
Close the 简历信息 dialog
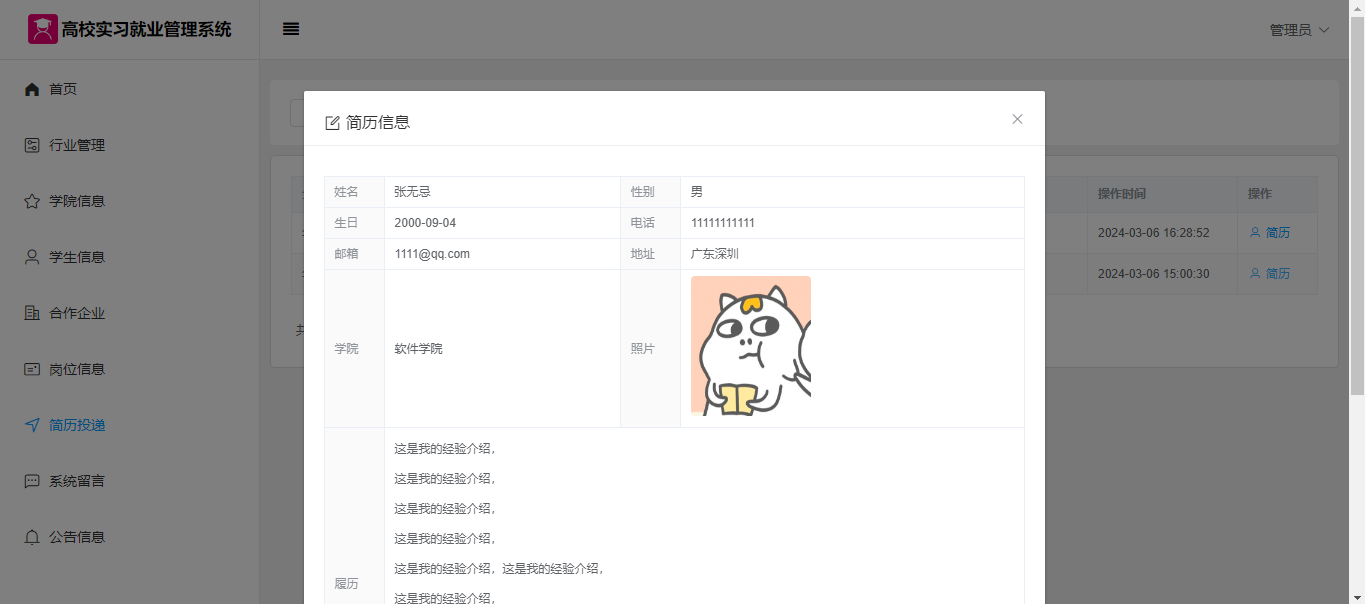tap(1017, 119)
